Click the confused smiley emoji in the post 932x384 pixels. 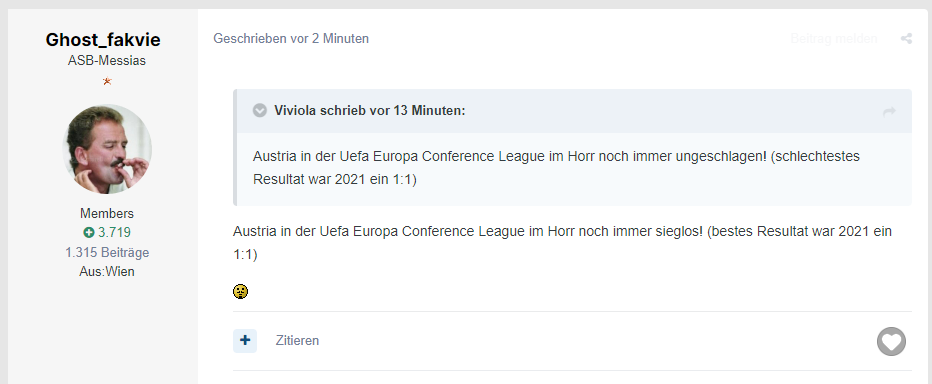[x=240, y=291]
